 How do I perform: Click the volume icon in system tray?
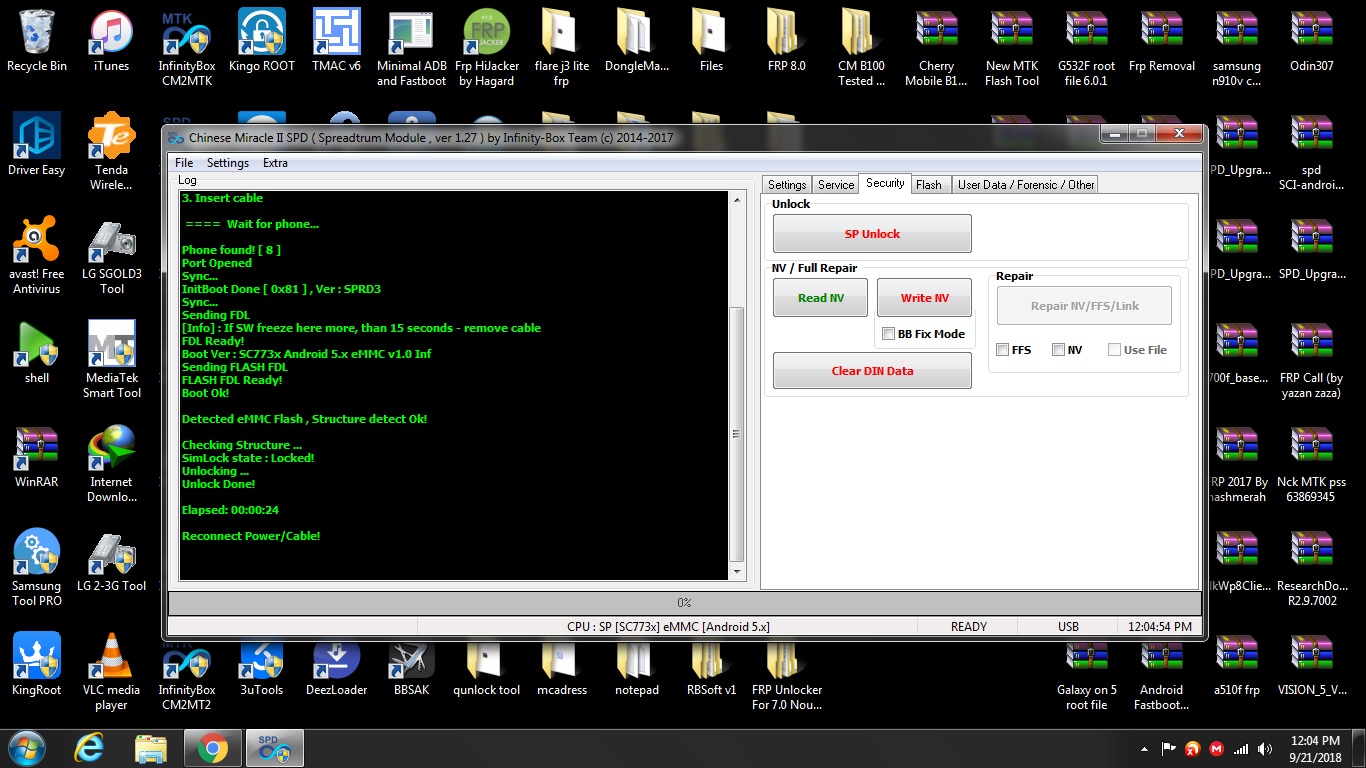click(1265, 749)
